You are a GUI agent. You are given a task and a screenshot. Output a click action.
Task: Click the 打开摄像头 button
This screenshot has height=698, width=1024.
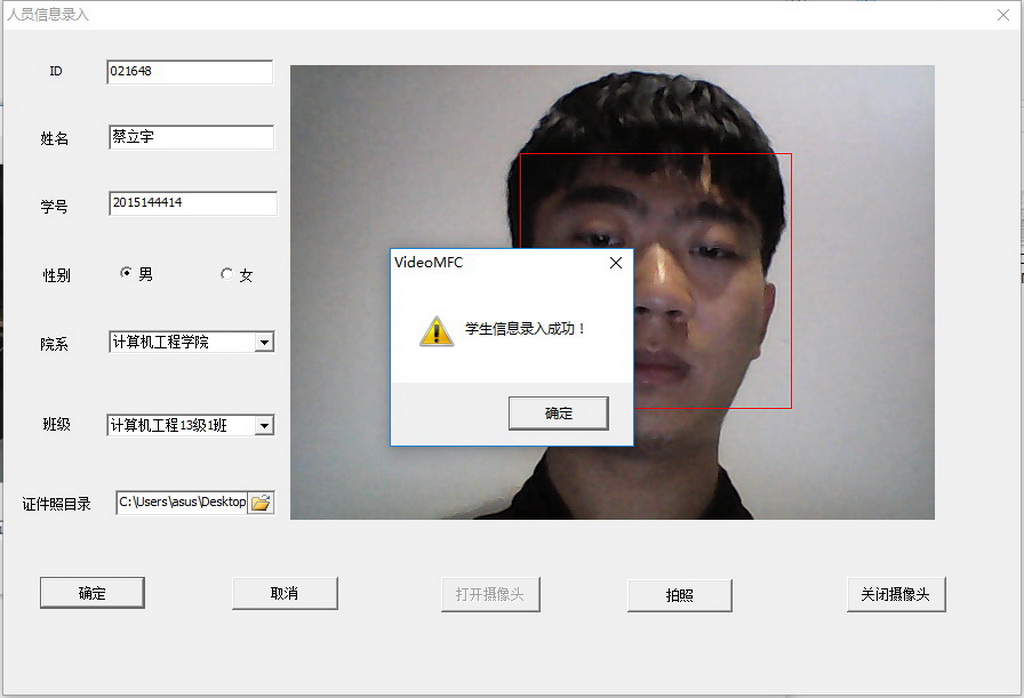pyautogui.click(x=490, y=594)
